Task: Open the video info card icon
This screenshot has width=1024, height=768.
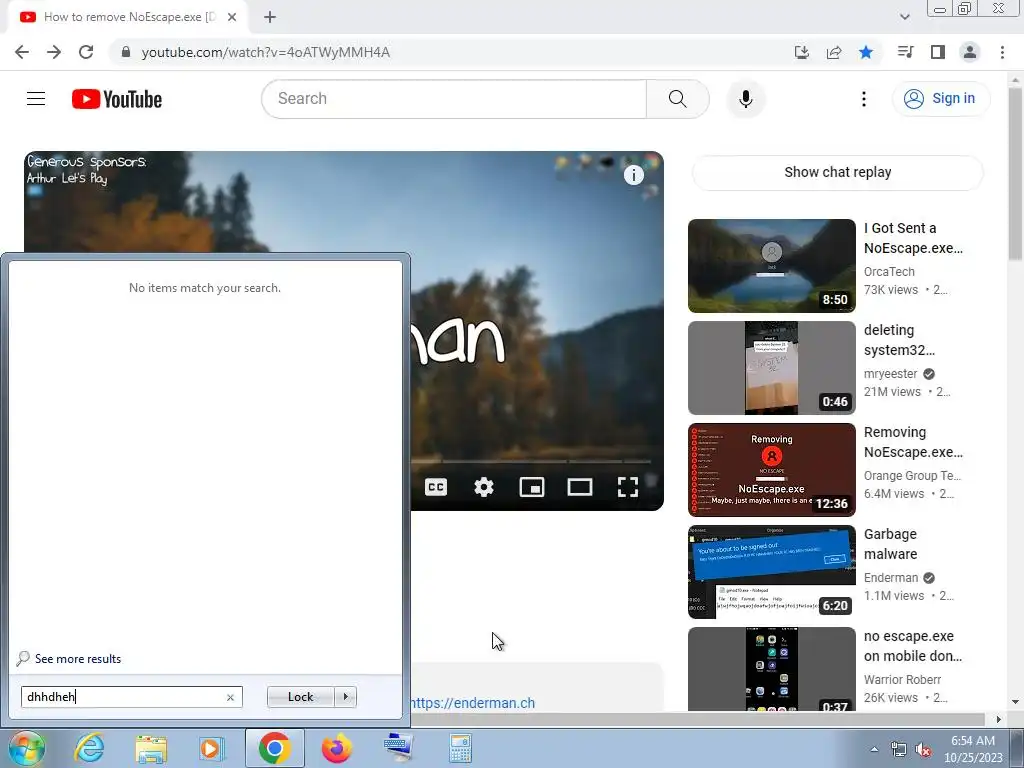Action: pos(633,175)
